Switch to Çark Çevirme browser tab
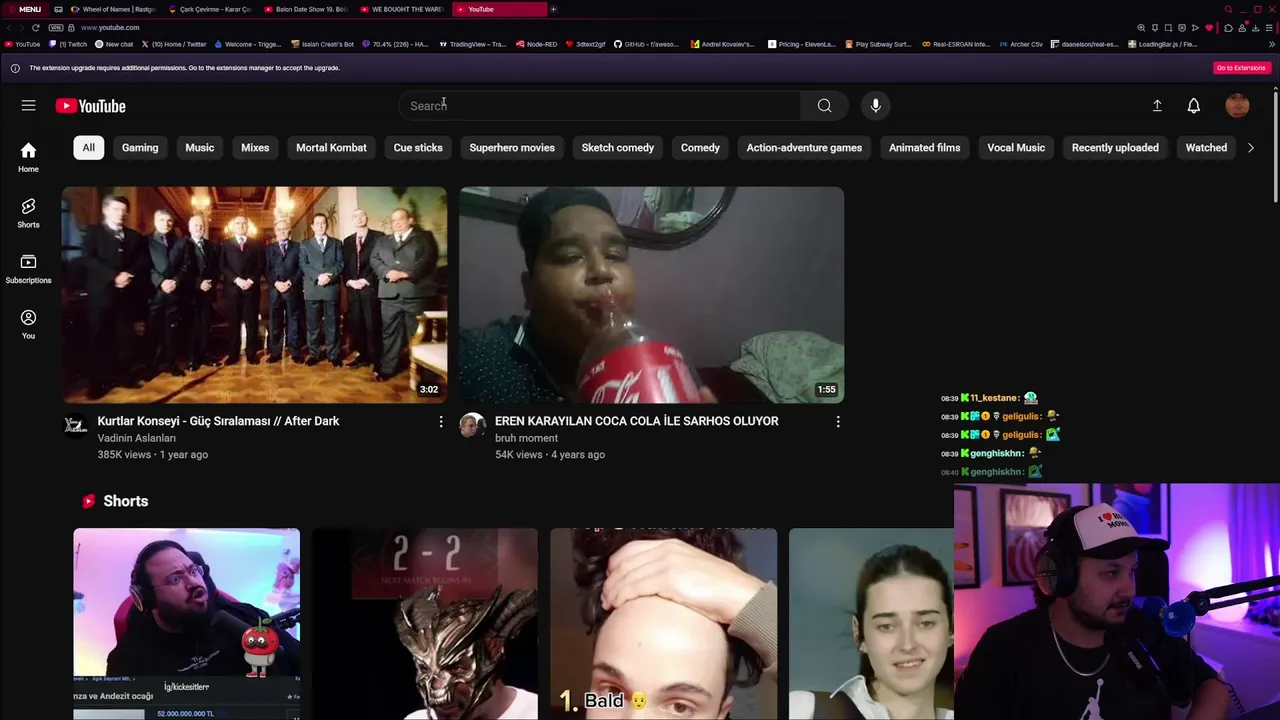Screen dimensions: 1280x720 [210, 9]
